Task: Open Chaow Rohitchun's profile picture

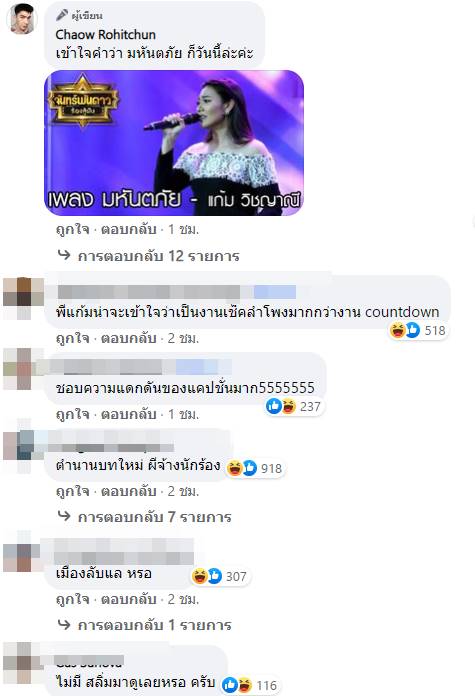Action: tap(22, 19)
